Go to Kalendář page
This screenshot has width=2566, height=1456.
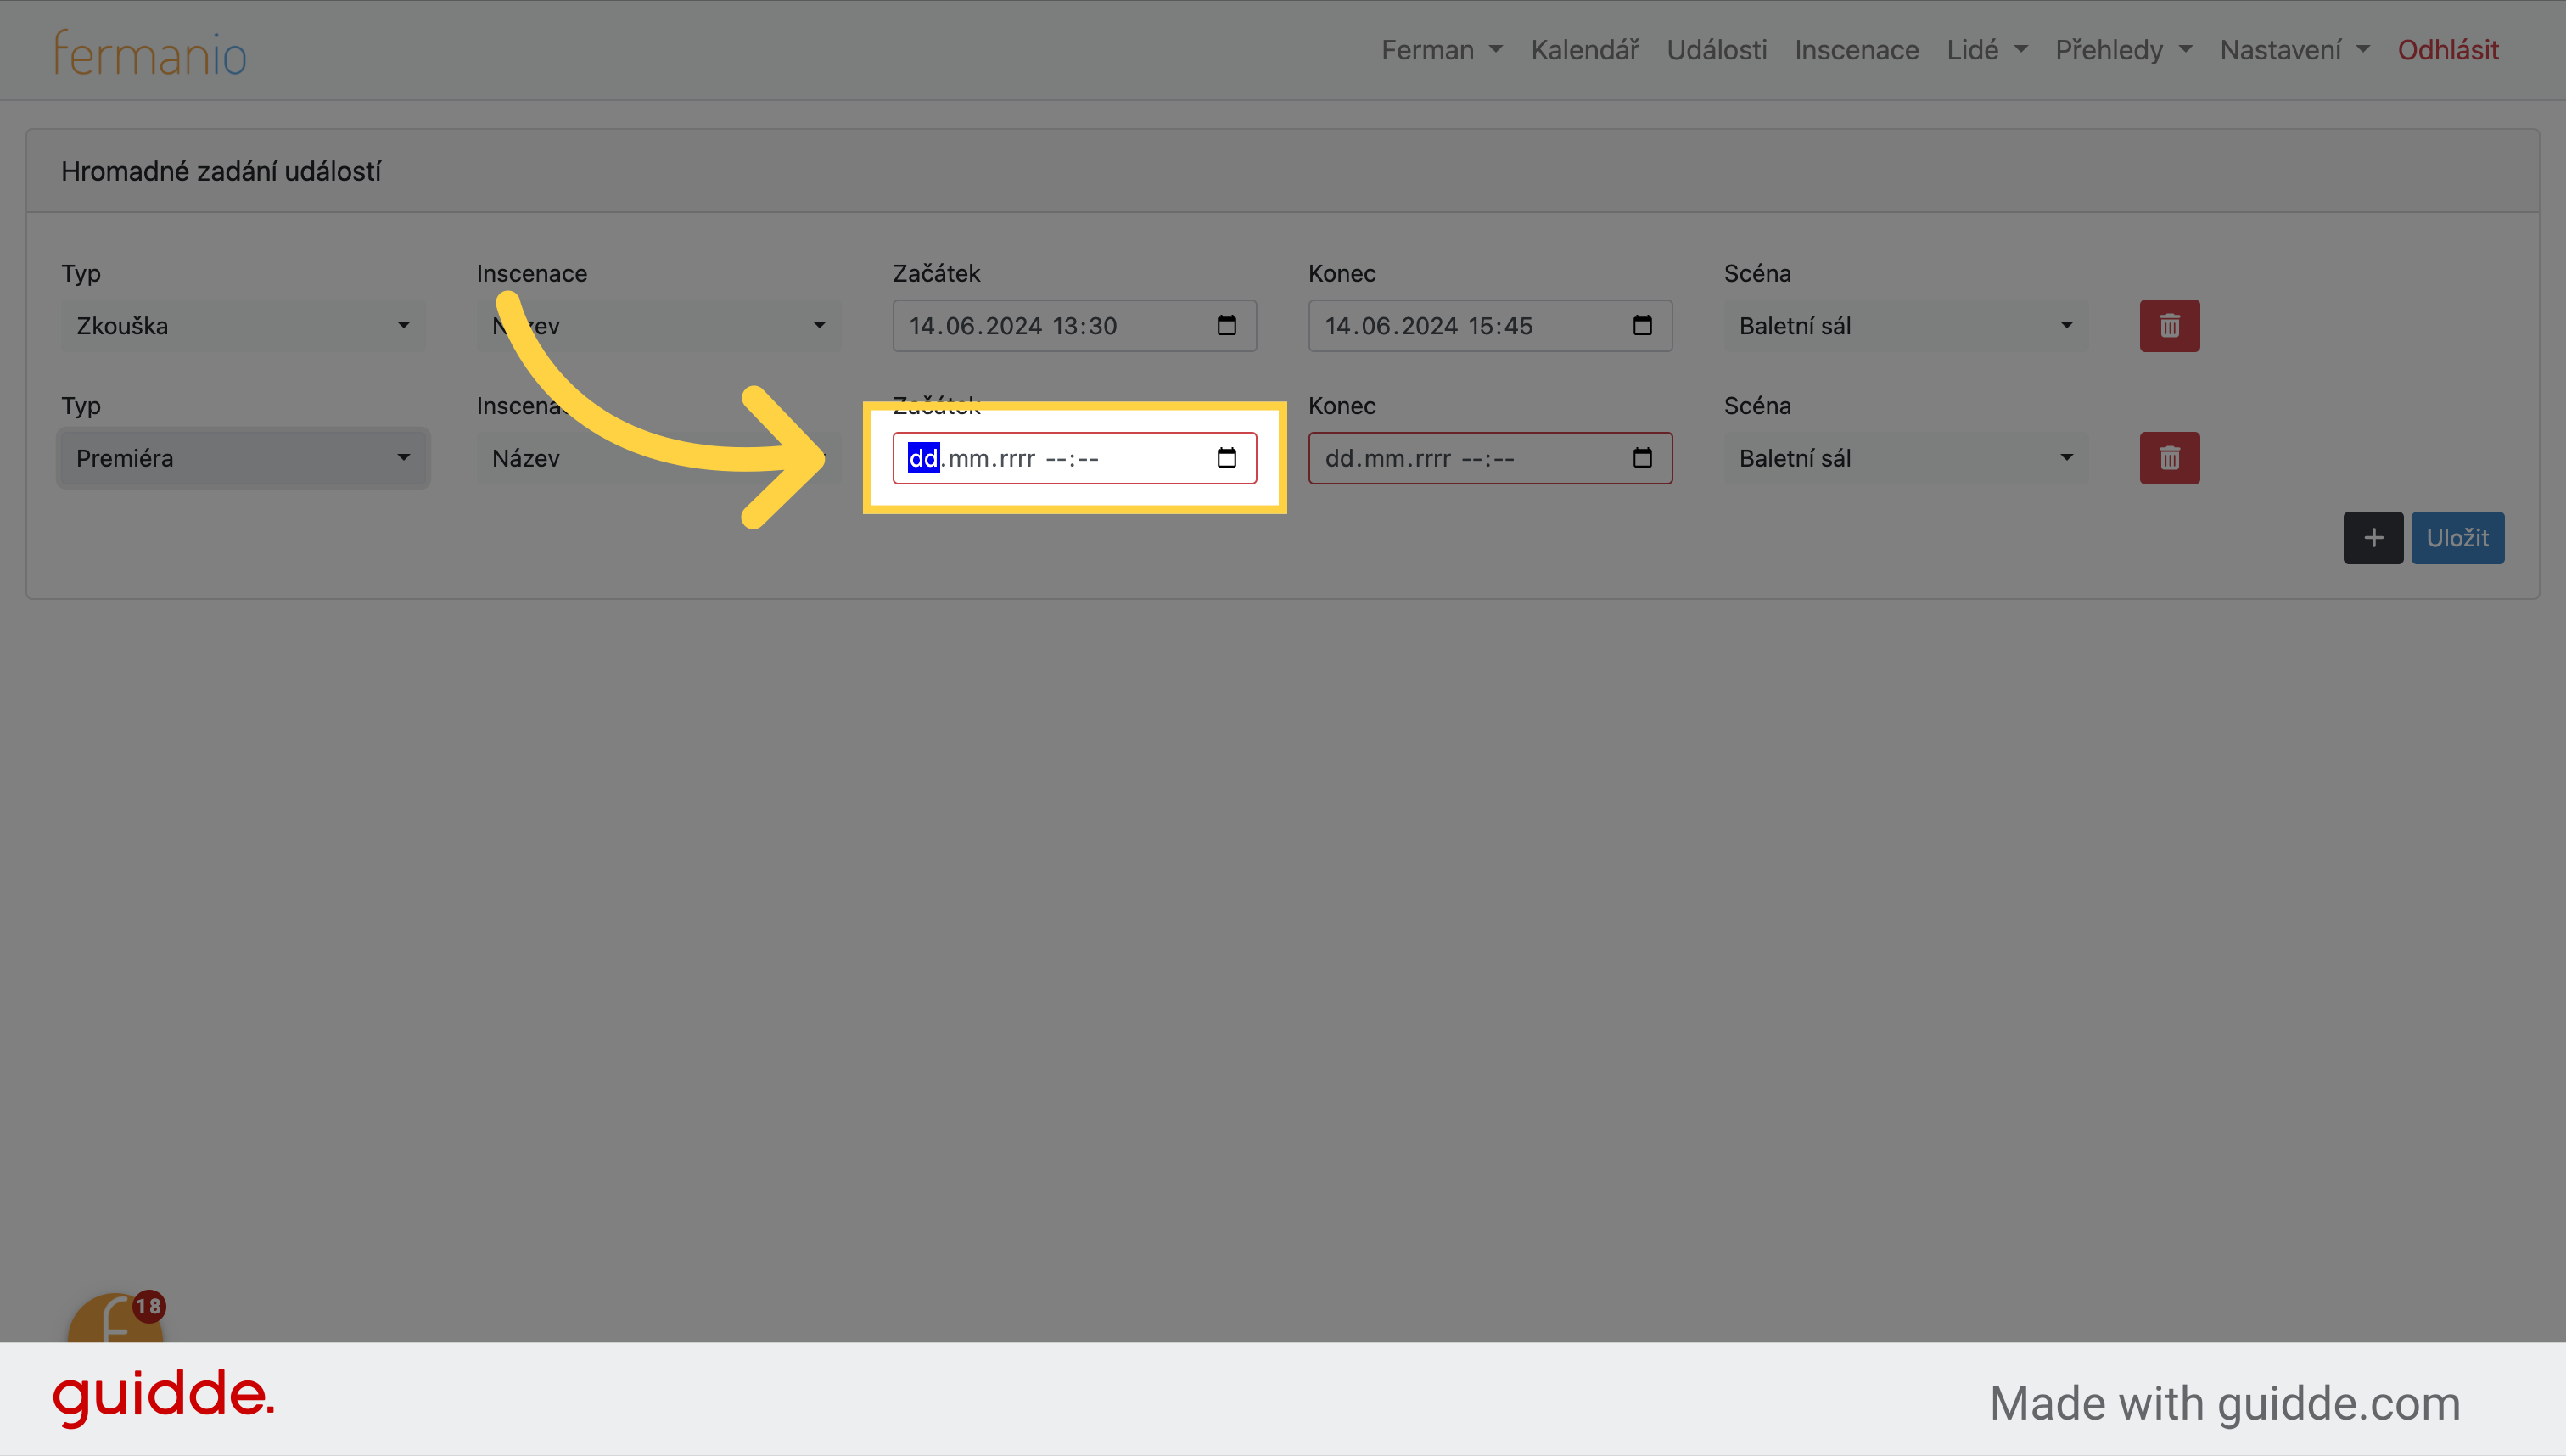tap(1585, 50)
